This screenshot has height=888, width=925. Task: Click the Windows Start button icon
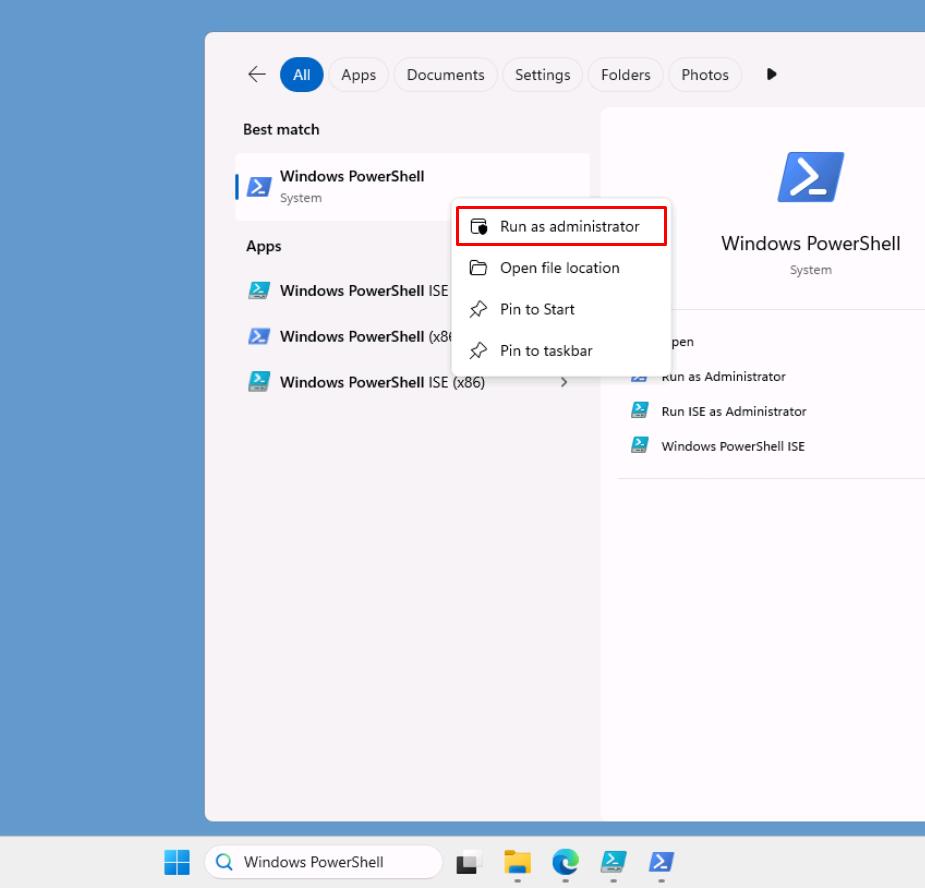tap(177, 862)
